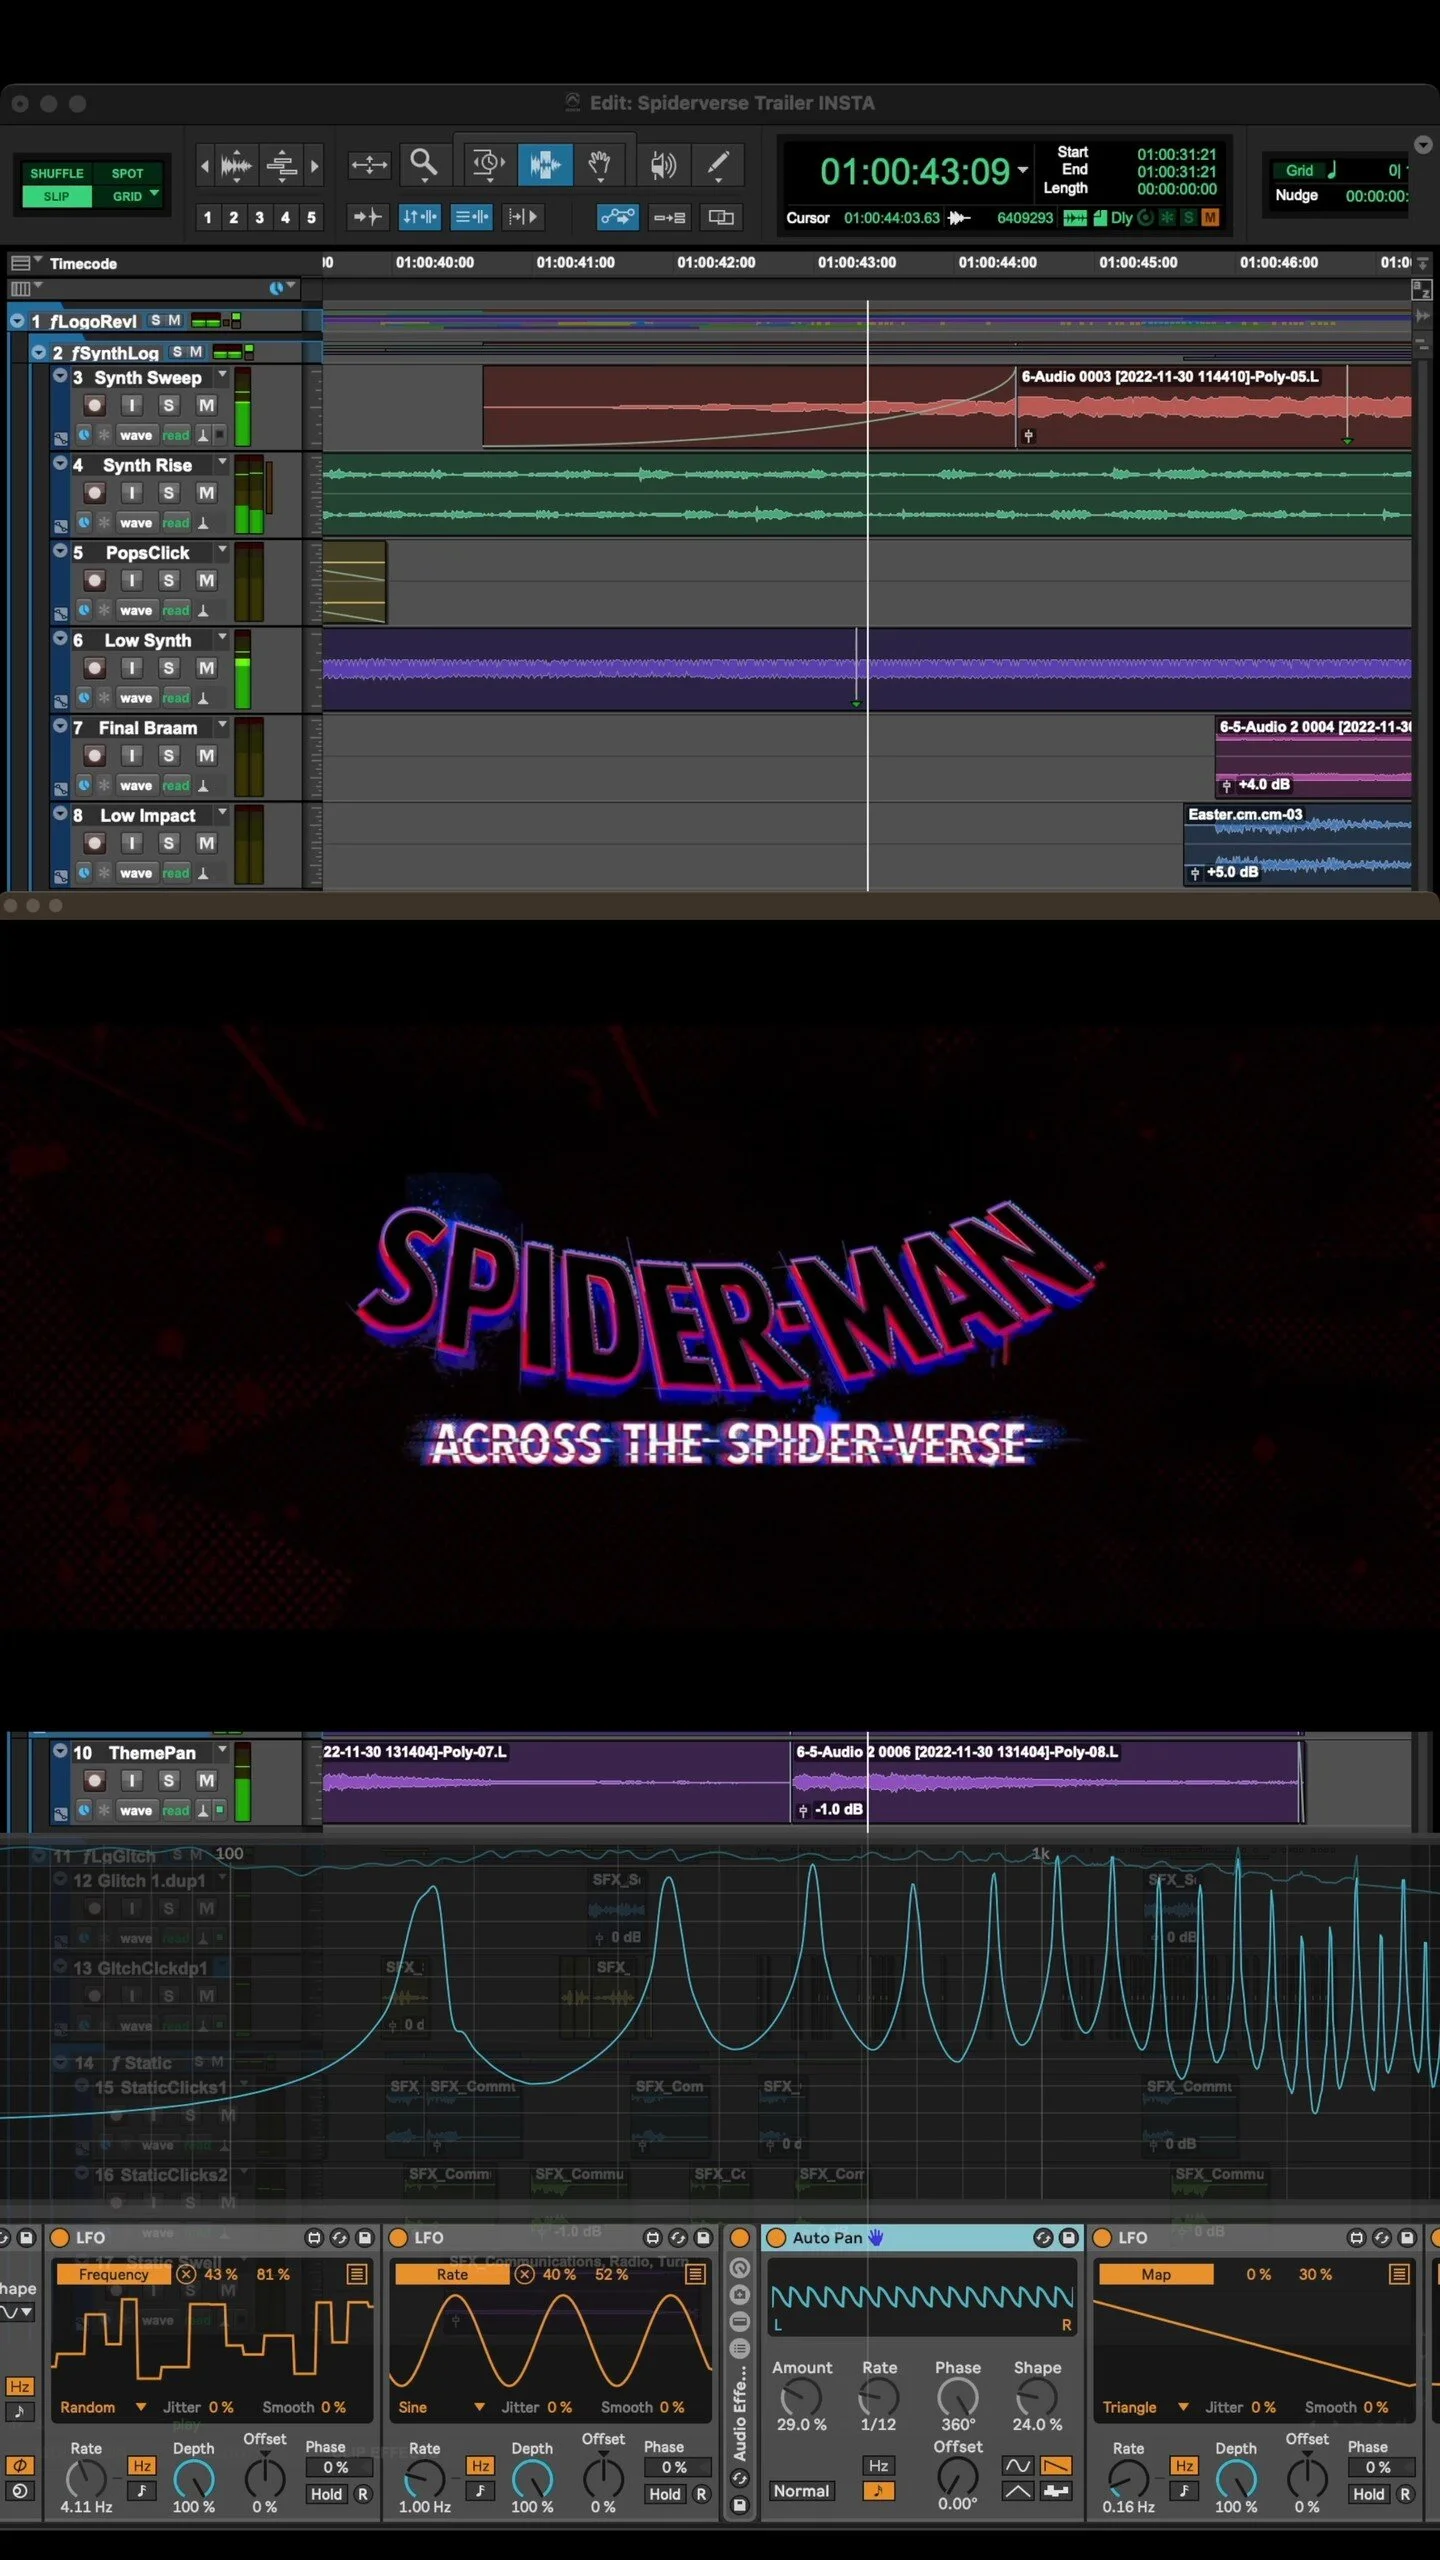
Task: Click the audio waveform zoom icon
Action: pyautogui.click(x=235, y=165)
